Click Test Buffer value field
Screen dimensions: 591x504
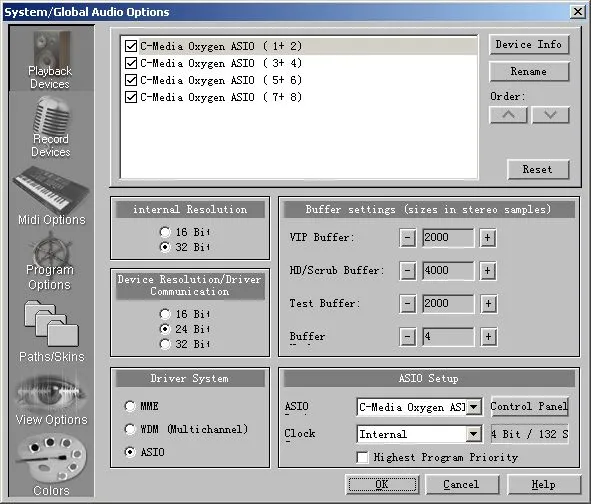448,304
